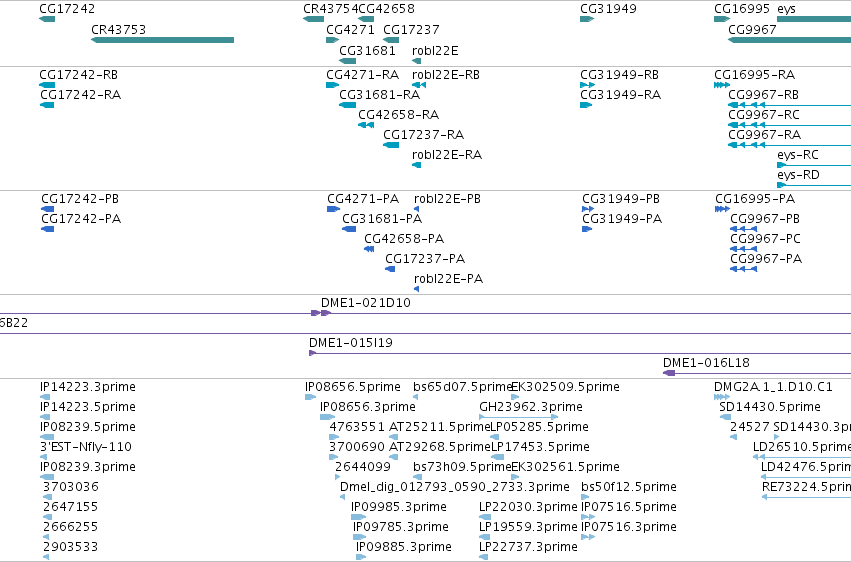Select protein CG16995-PA
The height and width of the screenshot is (562, 851).
[755, 199]
